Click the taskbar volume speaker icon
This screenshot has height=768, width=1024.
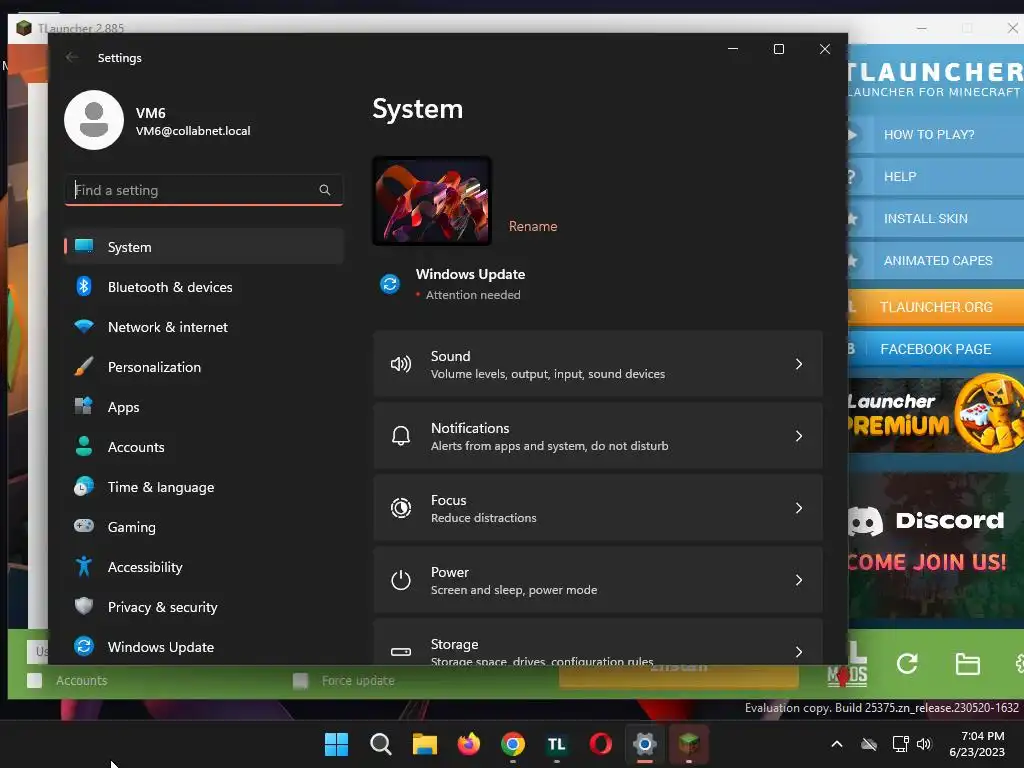pyautogui.click(x=924, y=744)
